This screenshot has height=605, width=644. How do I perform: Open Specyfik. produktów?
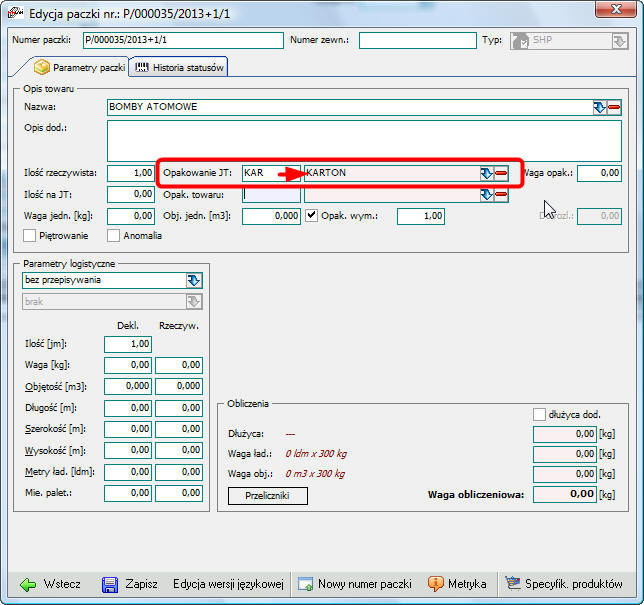[564, 584]
